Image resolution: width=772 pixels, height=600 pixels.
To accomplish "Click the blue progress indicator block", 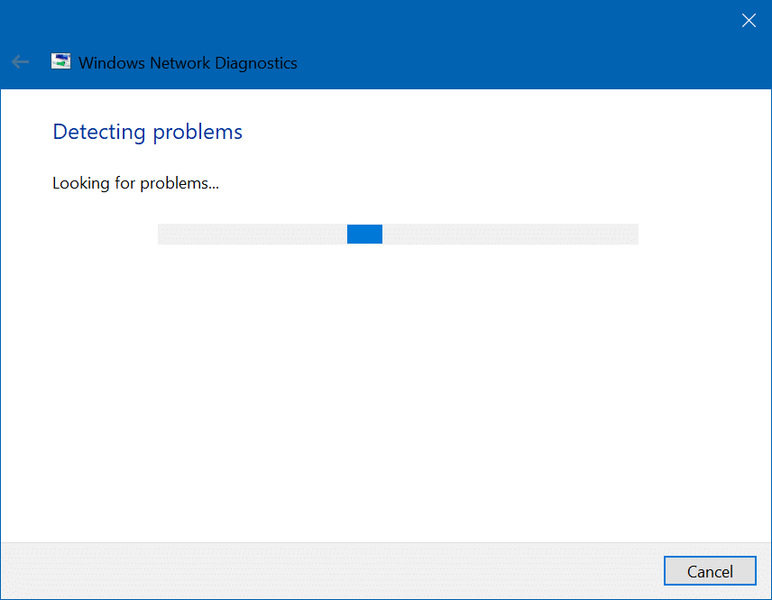I will [x=364, y=234].
